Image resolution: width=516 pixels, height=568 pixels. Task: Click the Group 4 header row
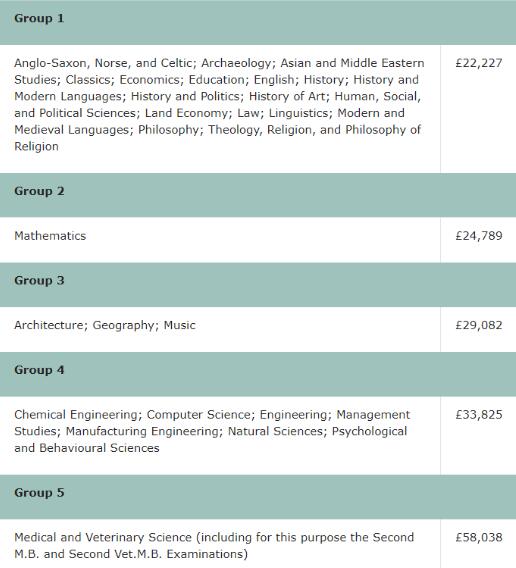pyautogui.click(x=258, y=374)
